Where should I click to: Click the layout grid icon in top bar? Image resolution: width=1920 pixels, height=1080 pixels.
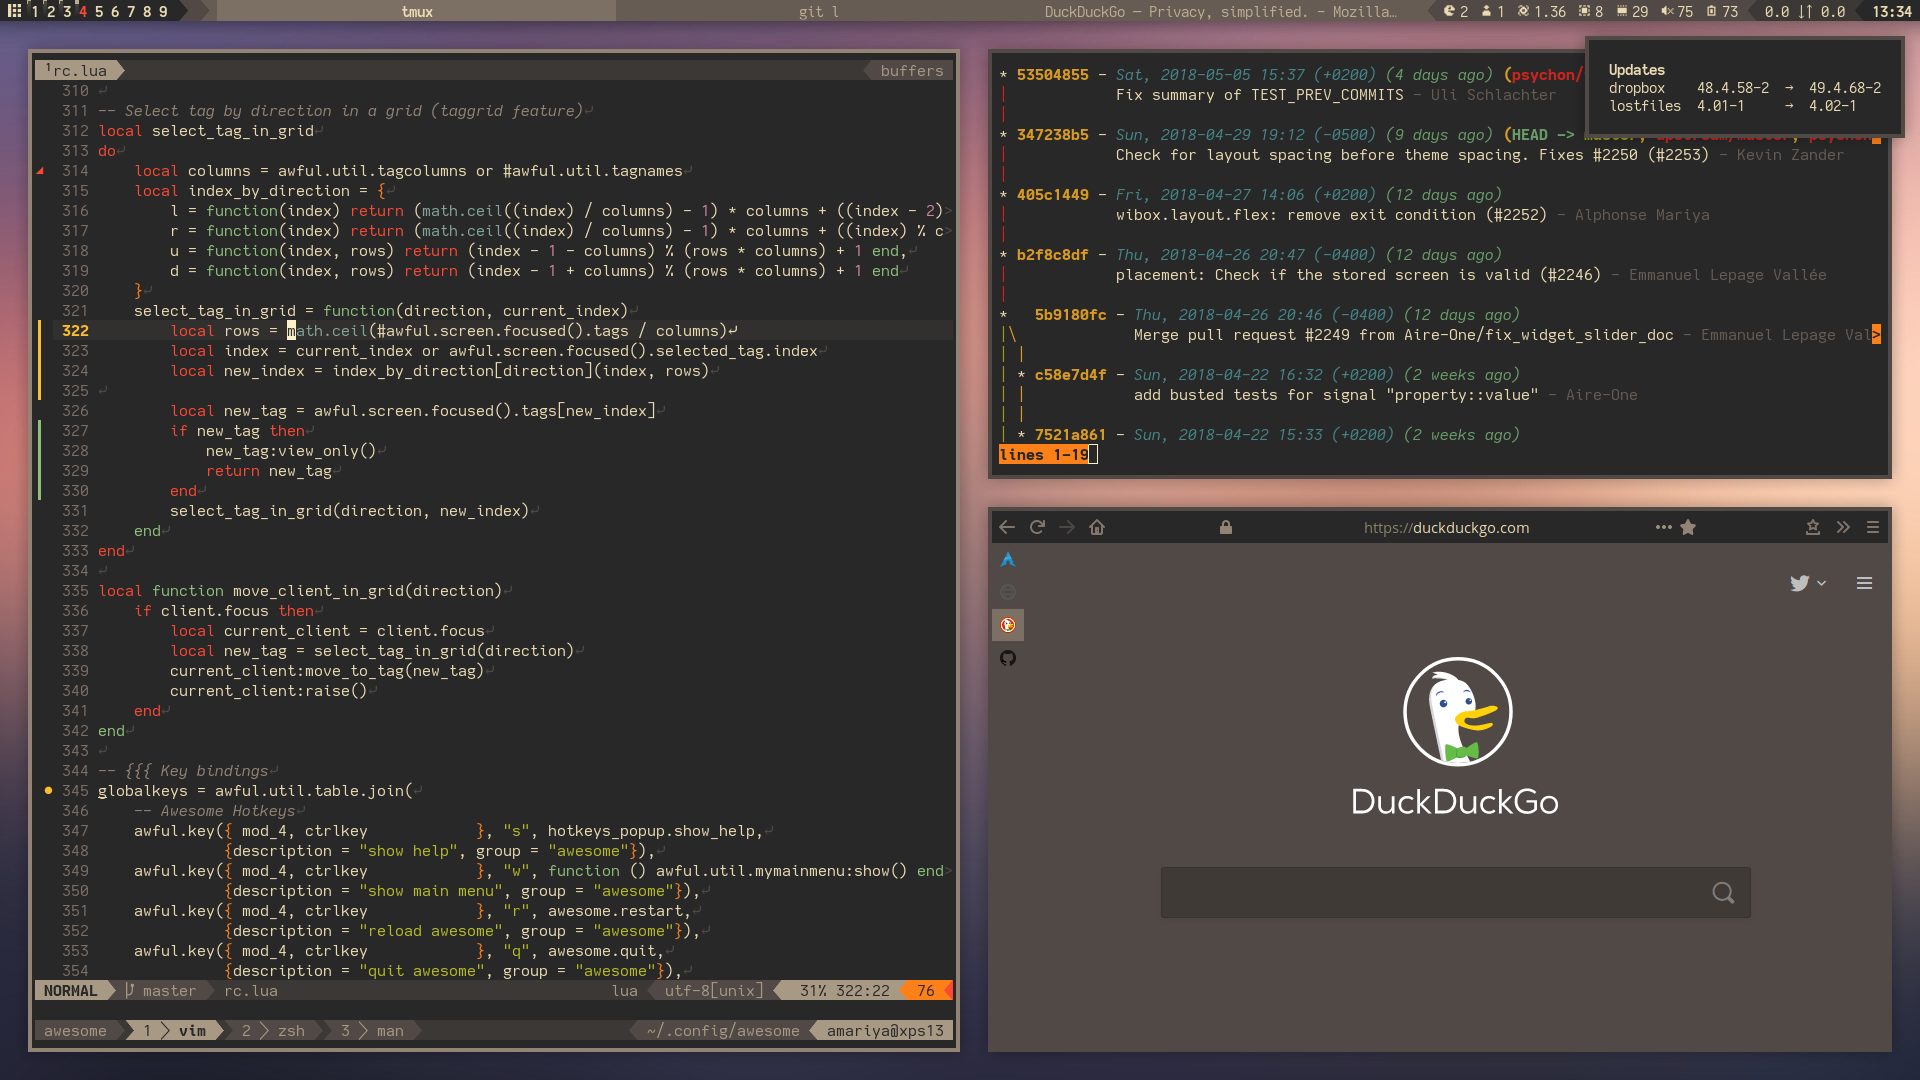[x=14, y=11]
